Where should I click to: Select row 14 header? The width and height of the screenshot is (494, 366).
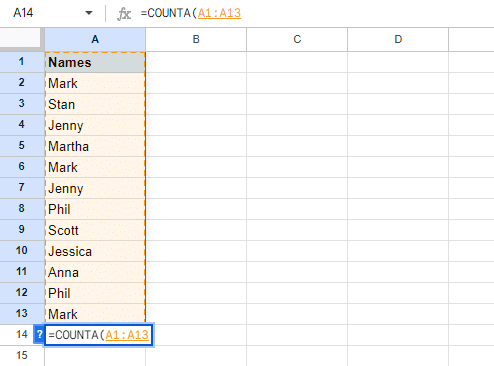[20, 334]
